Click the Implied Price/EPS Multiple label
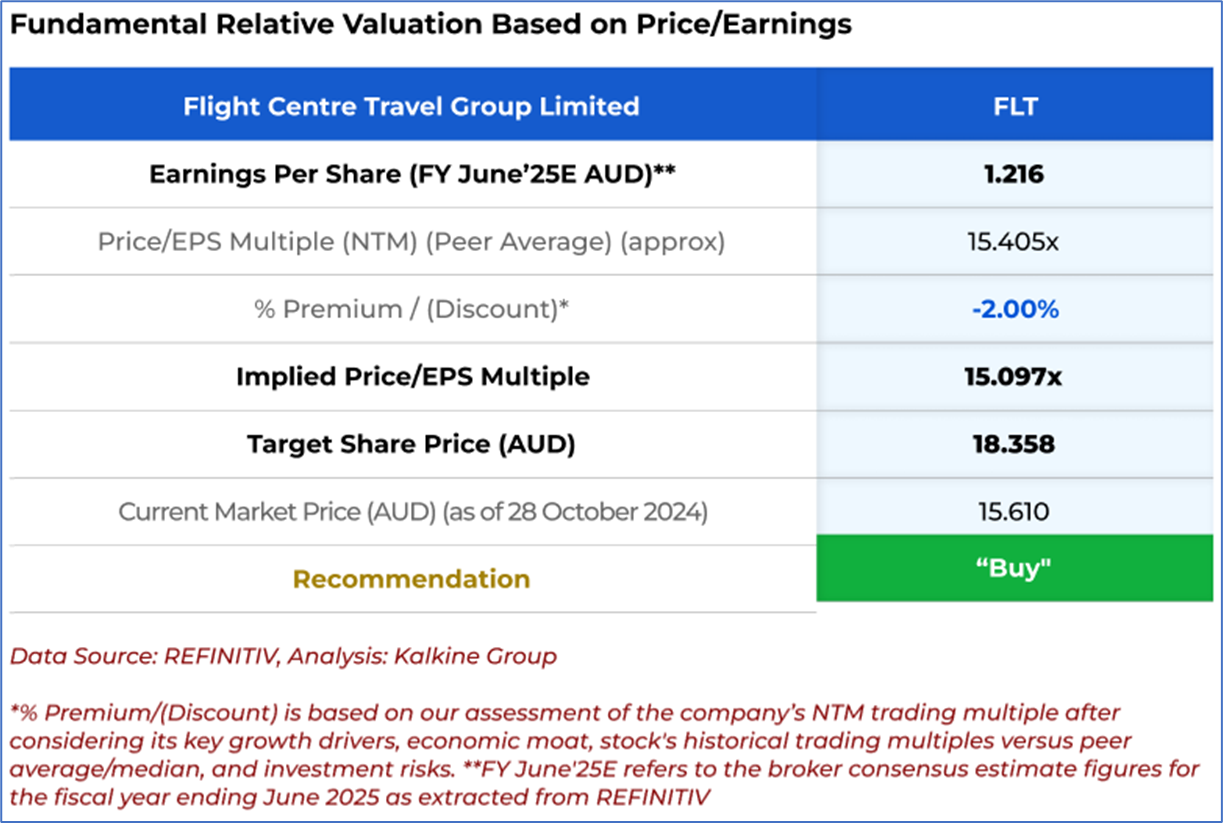The width and height of the screenshot is (1223, 823). tap(412, 376)
